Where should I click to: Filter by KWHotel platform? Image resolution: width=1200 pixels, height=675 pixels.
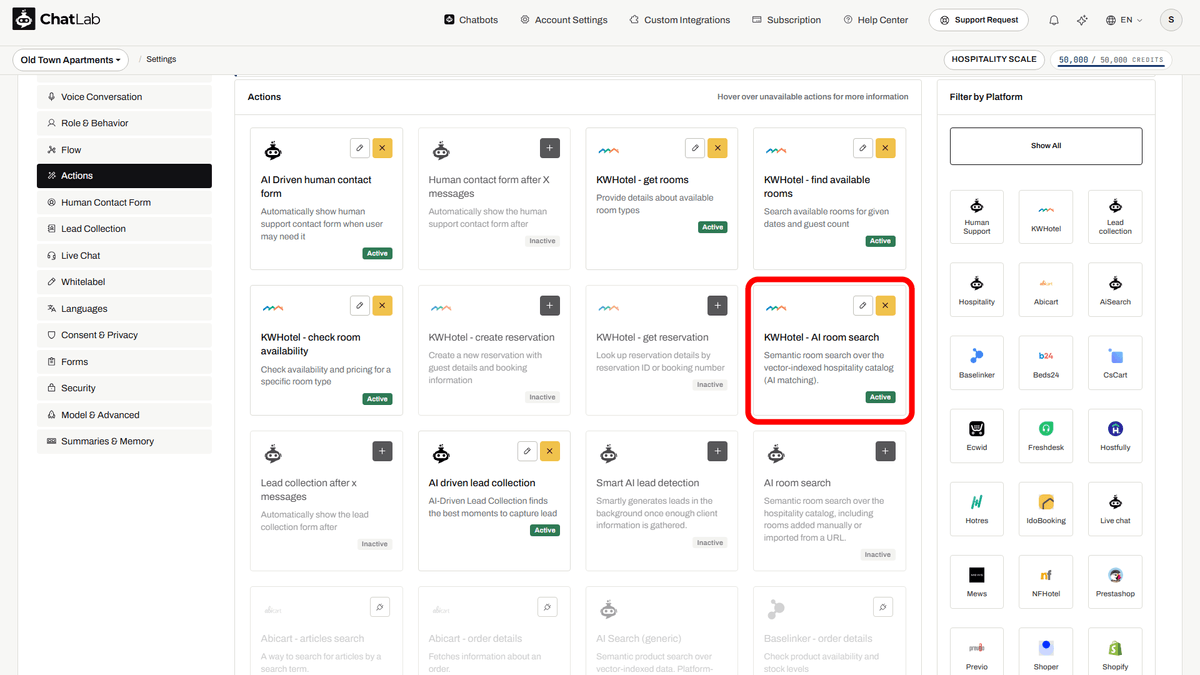1046,217
